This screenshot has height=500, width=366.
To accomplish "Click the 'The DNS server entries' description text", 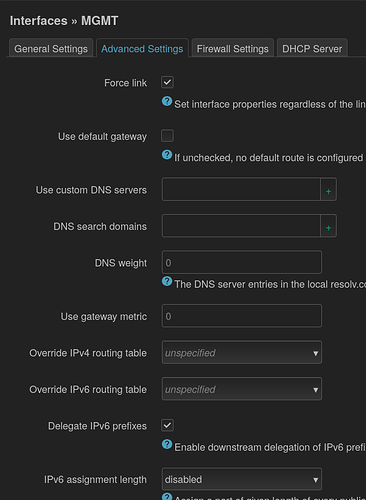I will [270, 284].
